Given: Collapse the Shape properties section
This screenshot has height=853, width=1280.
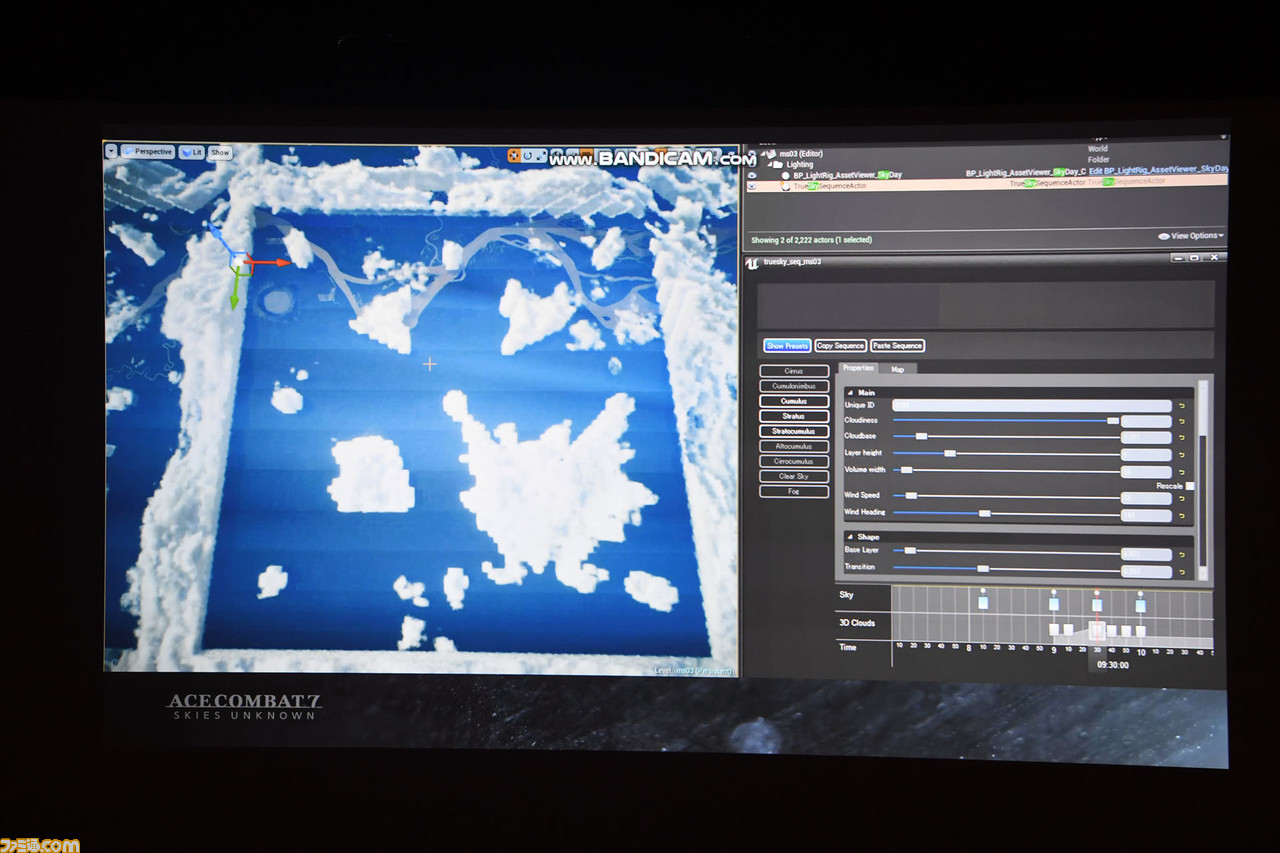Looking at the screenshot, I should point(850,537).
